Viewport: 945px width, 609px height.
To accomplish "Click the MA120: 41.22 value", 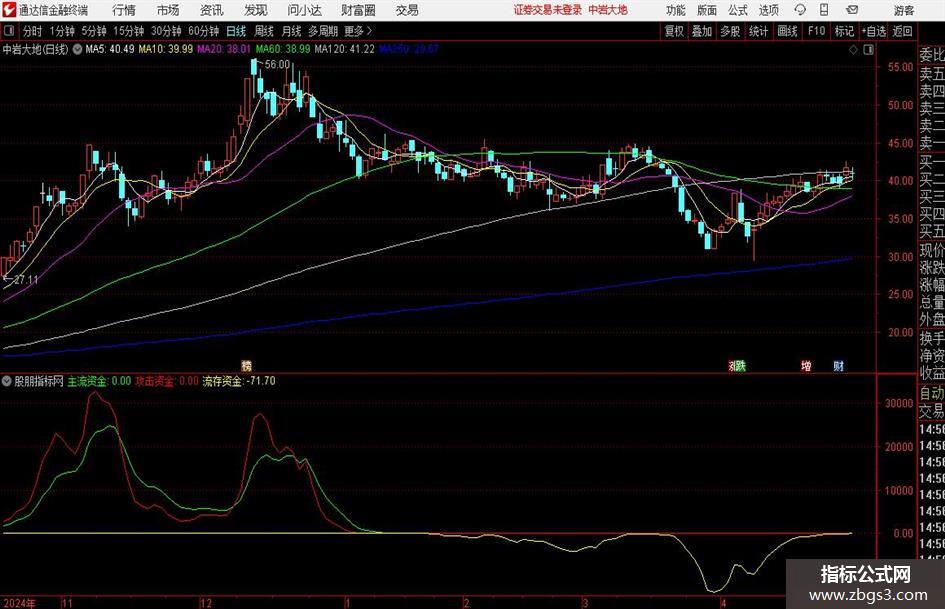I will 344,49.
